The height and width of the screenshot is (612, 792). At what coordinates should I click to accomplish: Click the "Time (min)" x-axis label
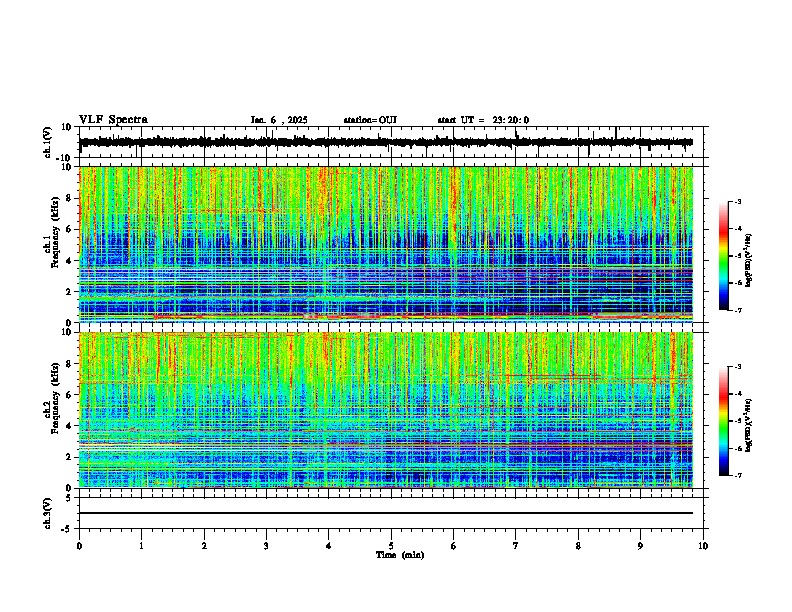click(400, 555)
